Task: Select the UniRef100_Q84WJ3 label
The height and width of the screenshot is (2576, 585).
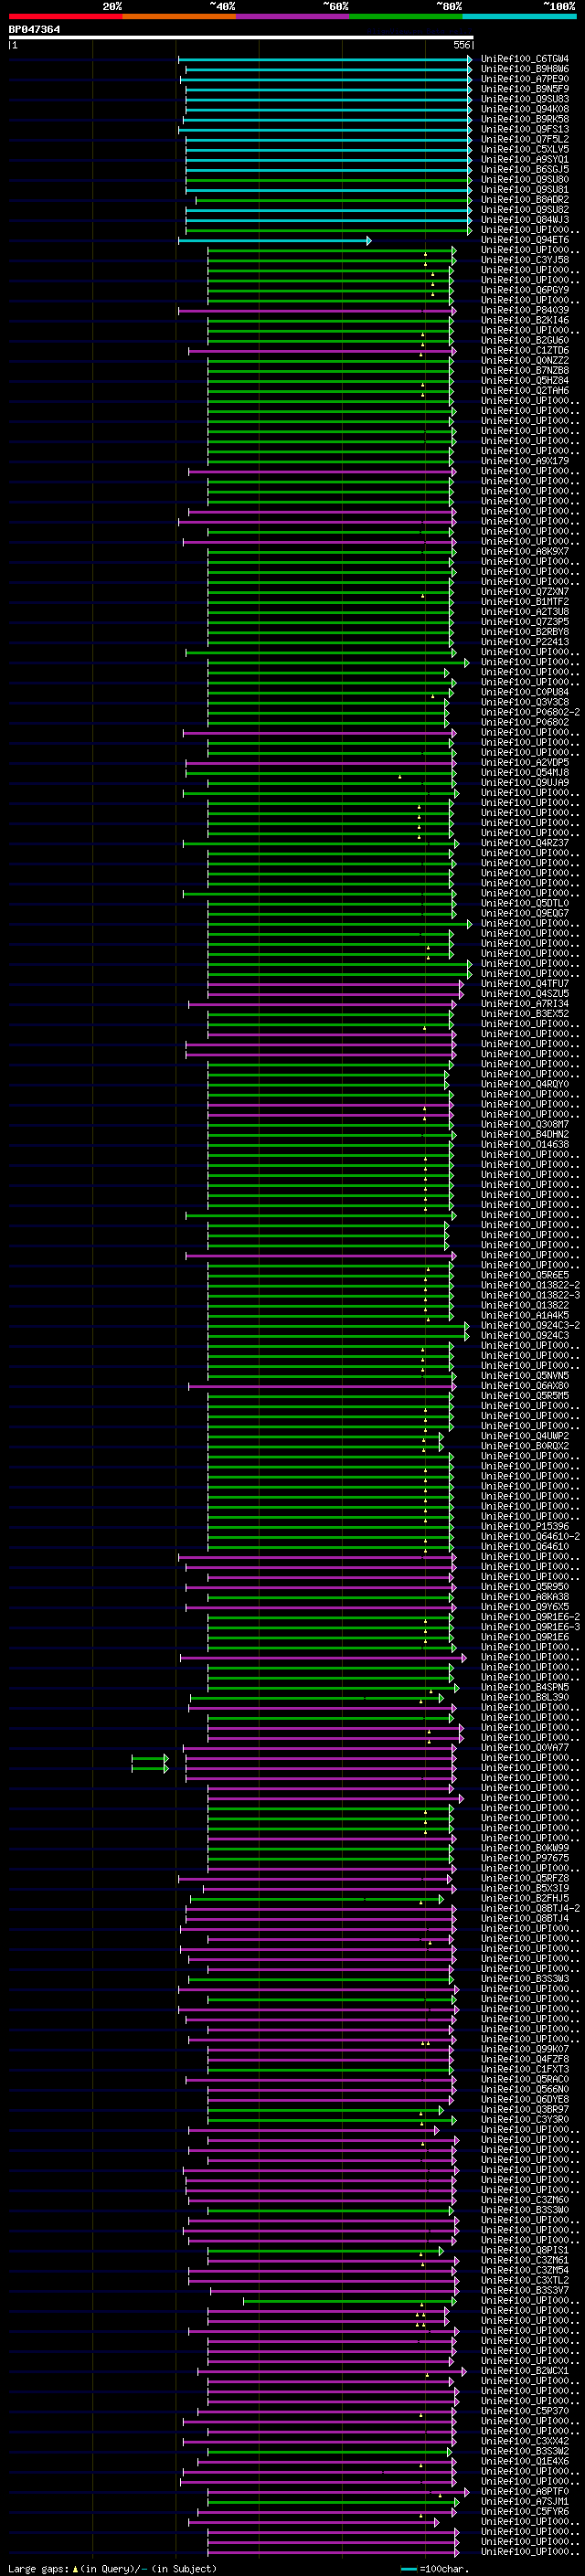Action: tap(525, 220)
